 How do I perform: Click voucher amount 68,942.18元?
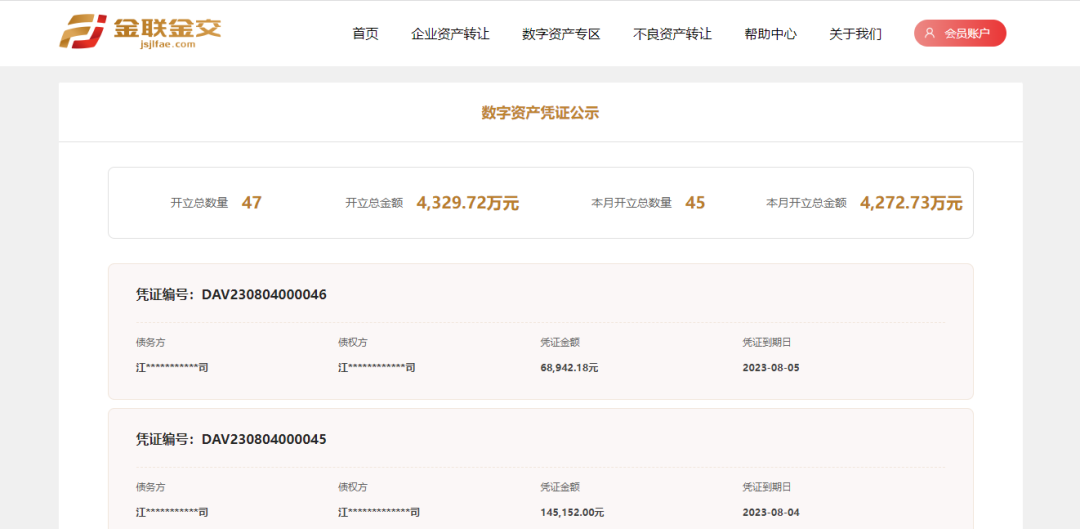pyautogui.click(x=569, y=368)
